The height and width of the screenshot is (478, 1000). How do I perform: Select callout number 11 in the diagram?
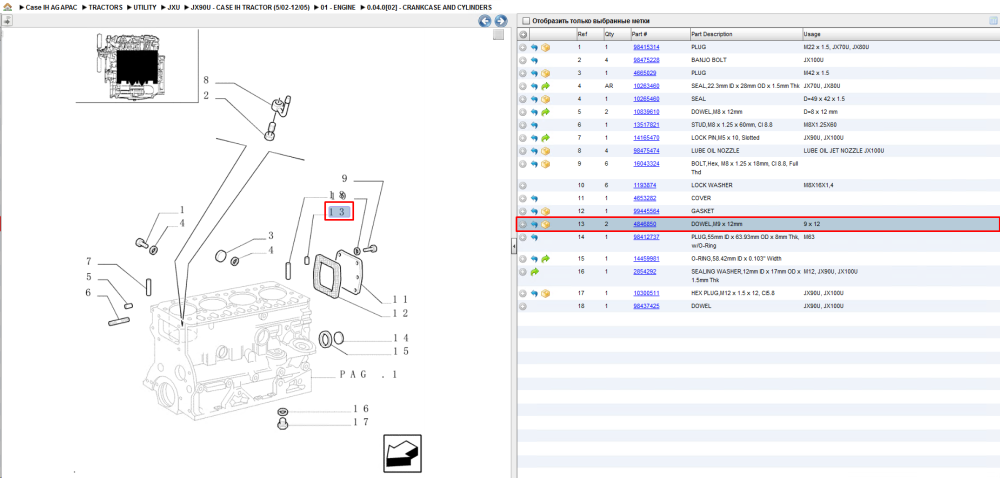pos(401,298)
